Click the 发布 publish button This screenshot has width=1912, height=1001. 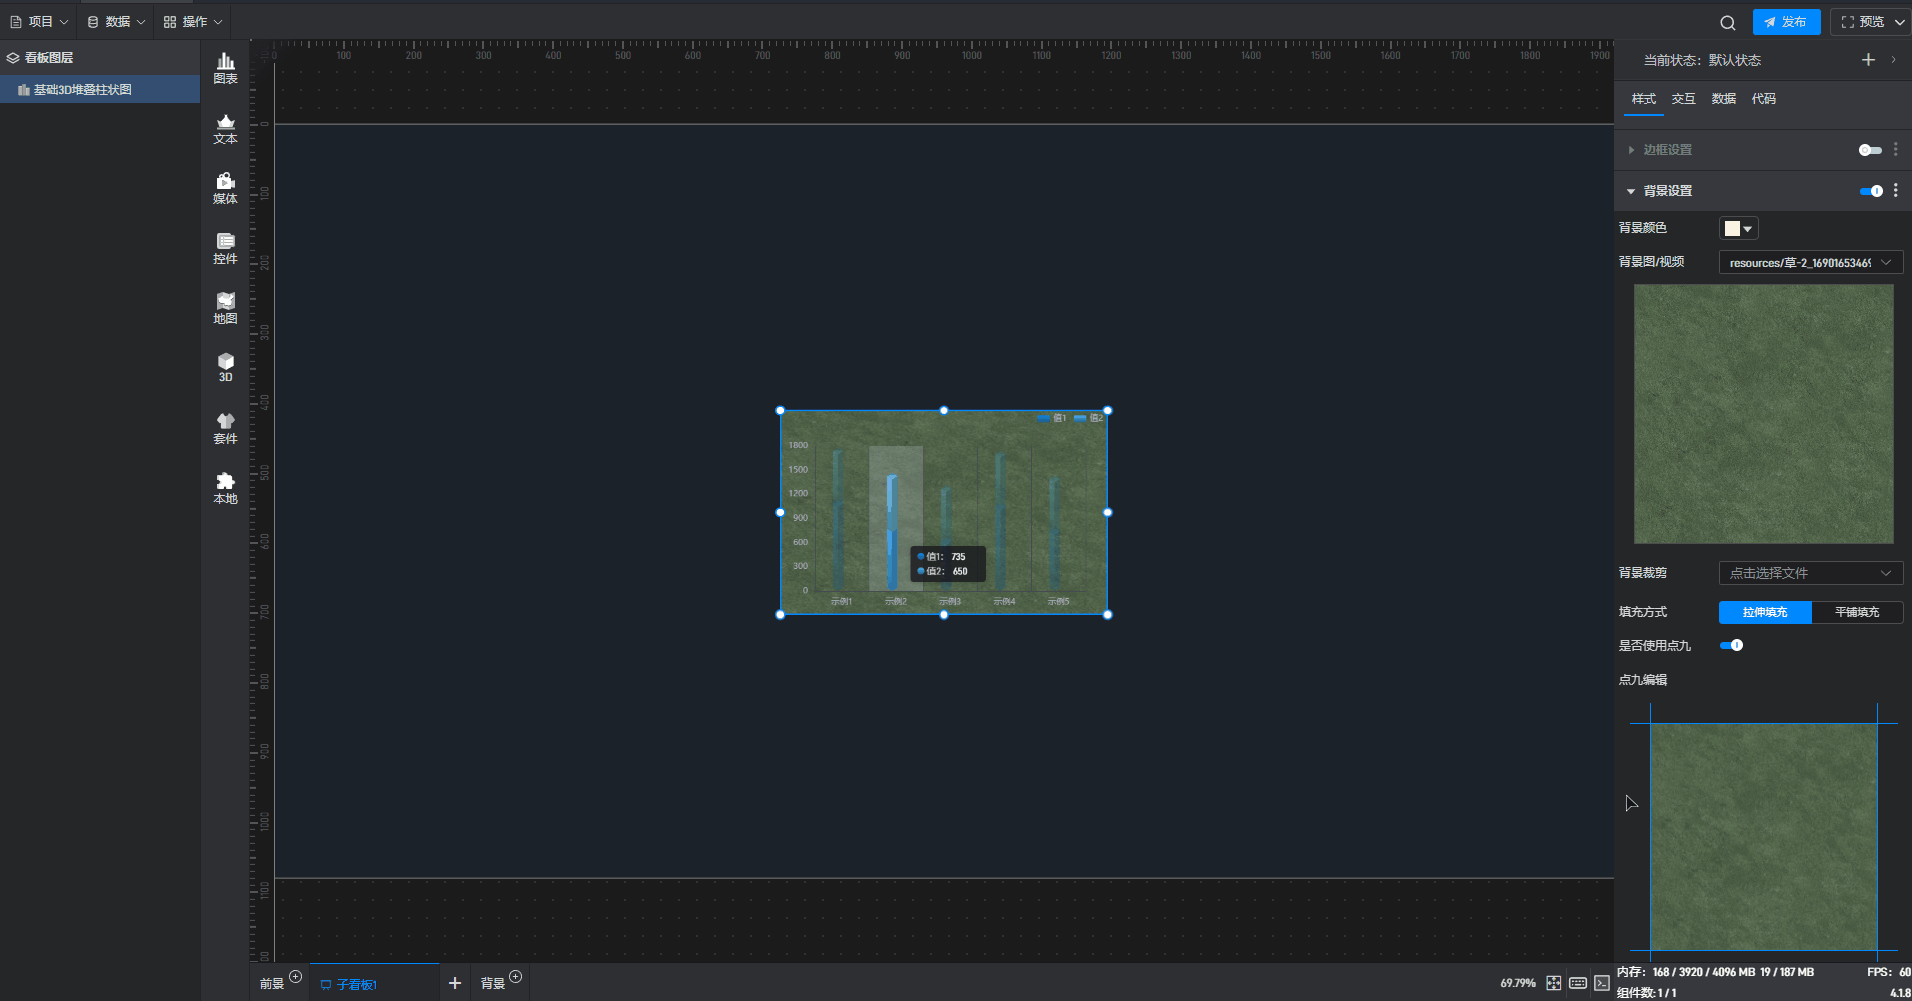pyautogui.click(x=1786, y=22)
